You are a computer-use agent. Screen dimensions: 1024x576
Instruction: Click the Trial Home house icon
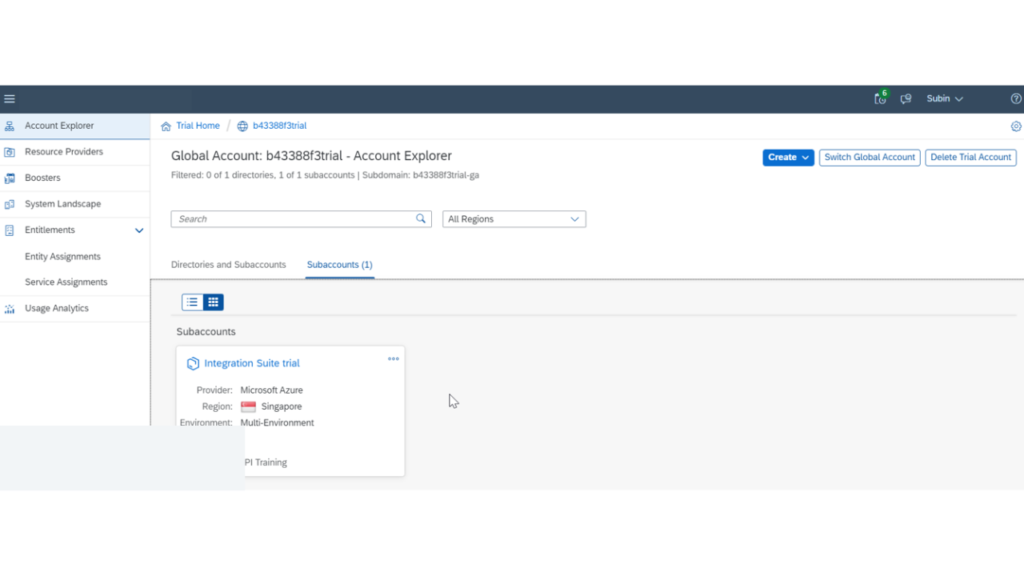[166, 126]
